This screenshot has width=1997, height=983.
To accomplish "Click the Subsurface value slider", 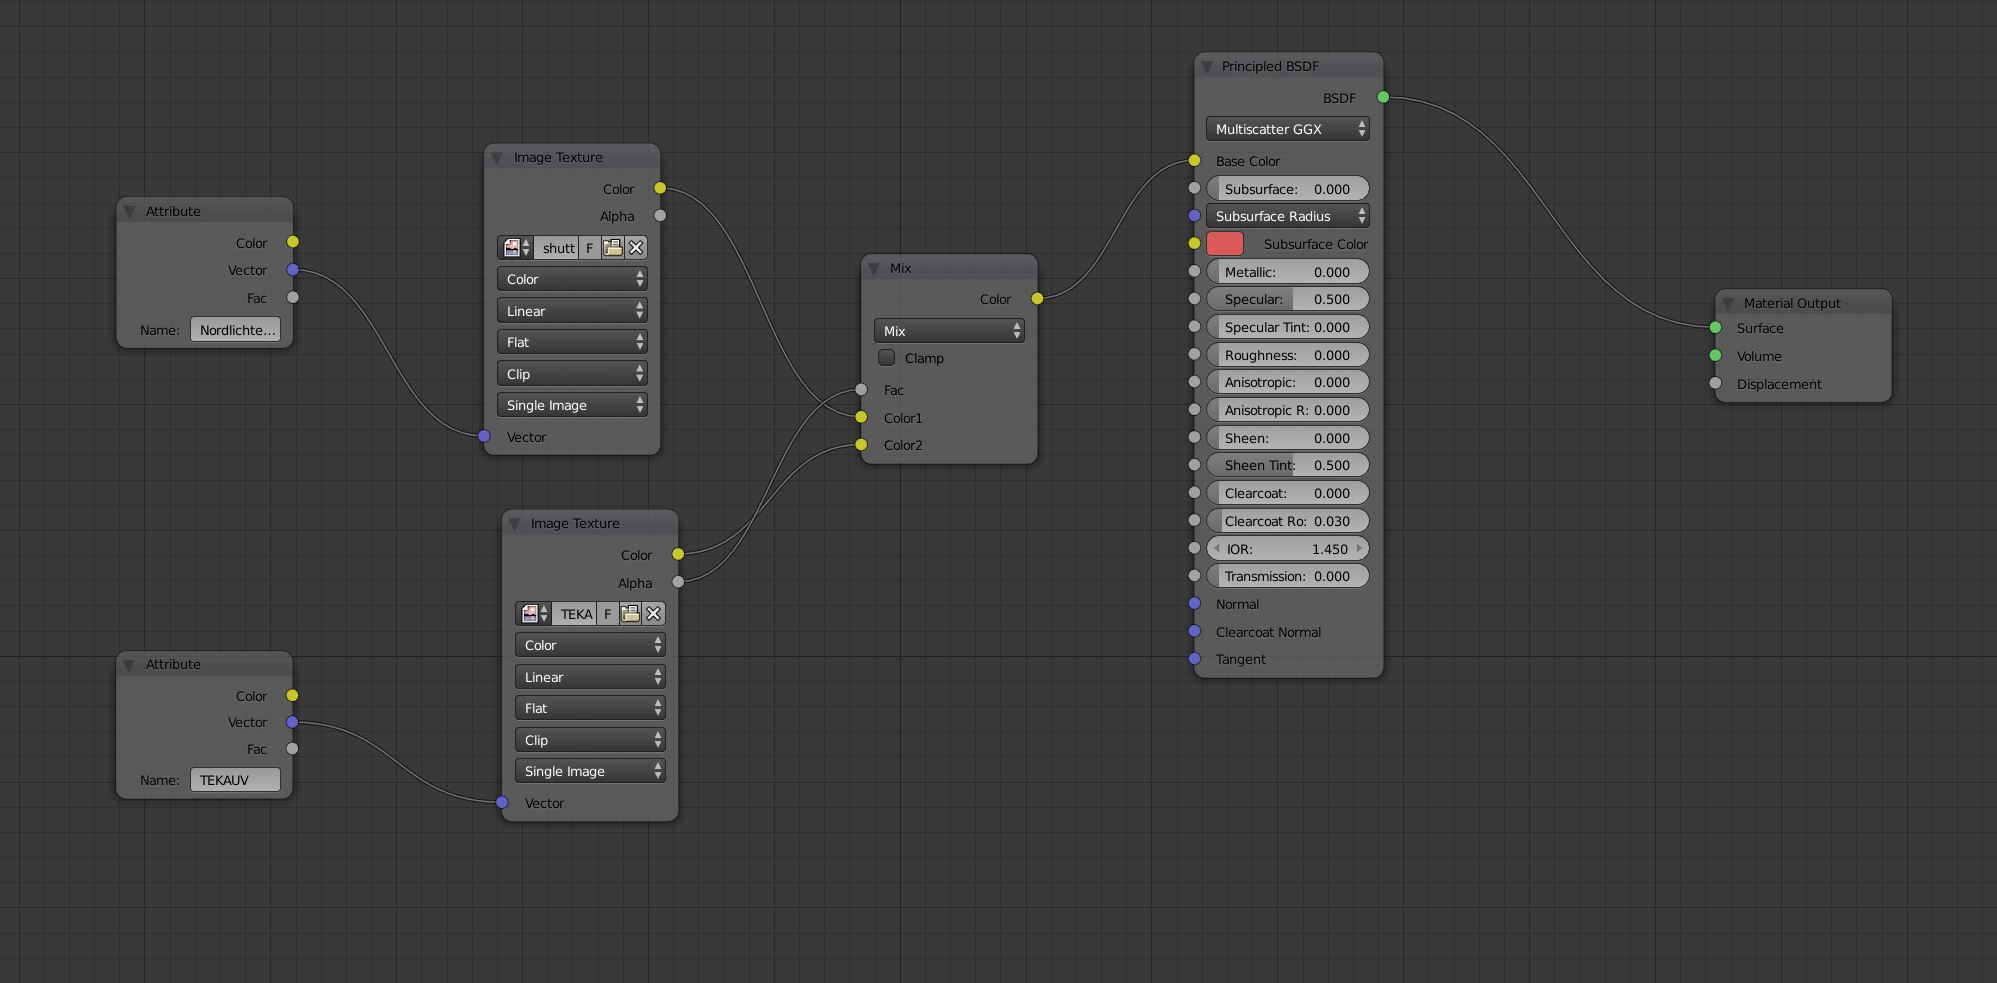I will 1288,189.
